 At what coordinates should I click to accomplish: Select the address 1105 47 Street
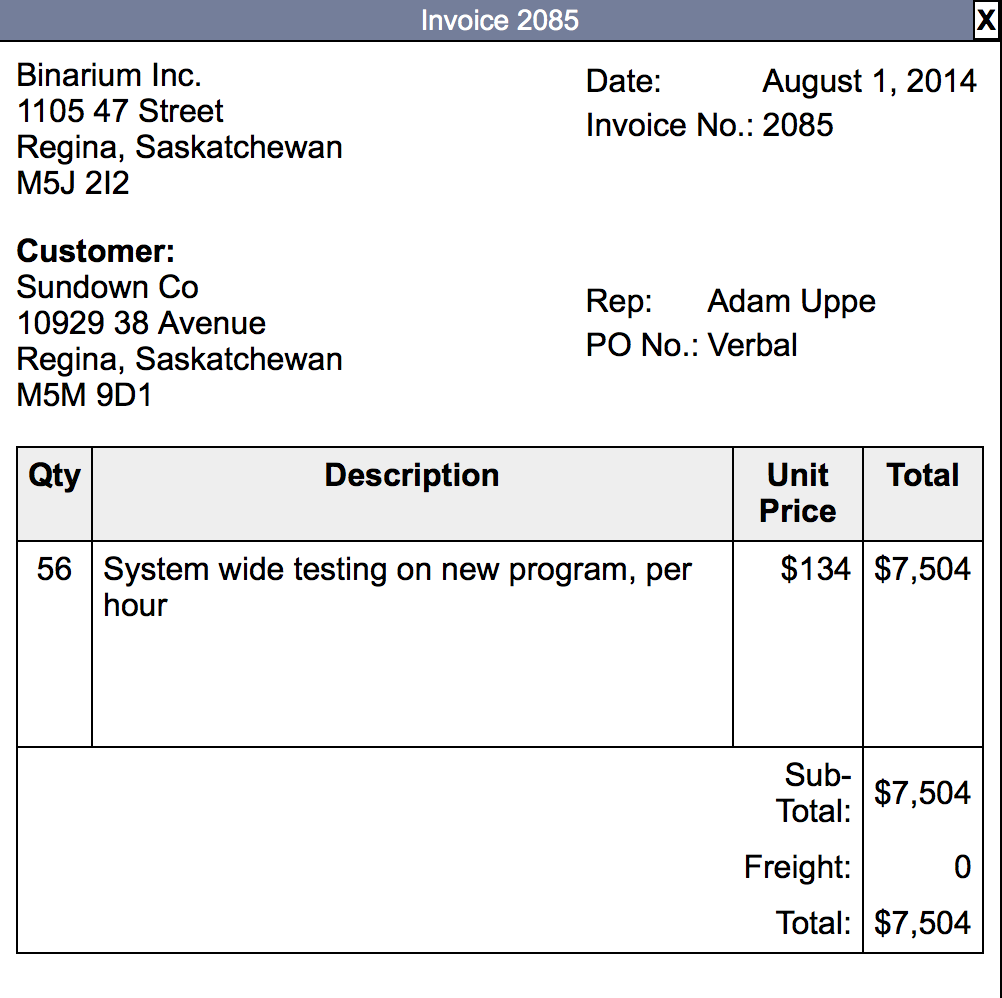[118, 112]
